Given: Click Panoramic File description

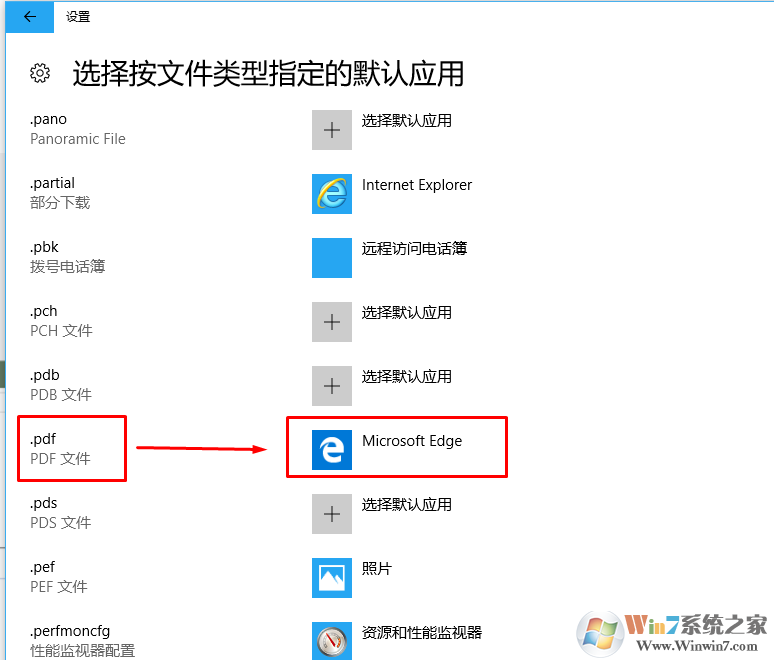Looking at the screenshot, I should pyautogui.click(x=78, y=139).
